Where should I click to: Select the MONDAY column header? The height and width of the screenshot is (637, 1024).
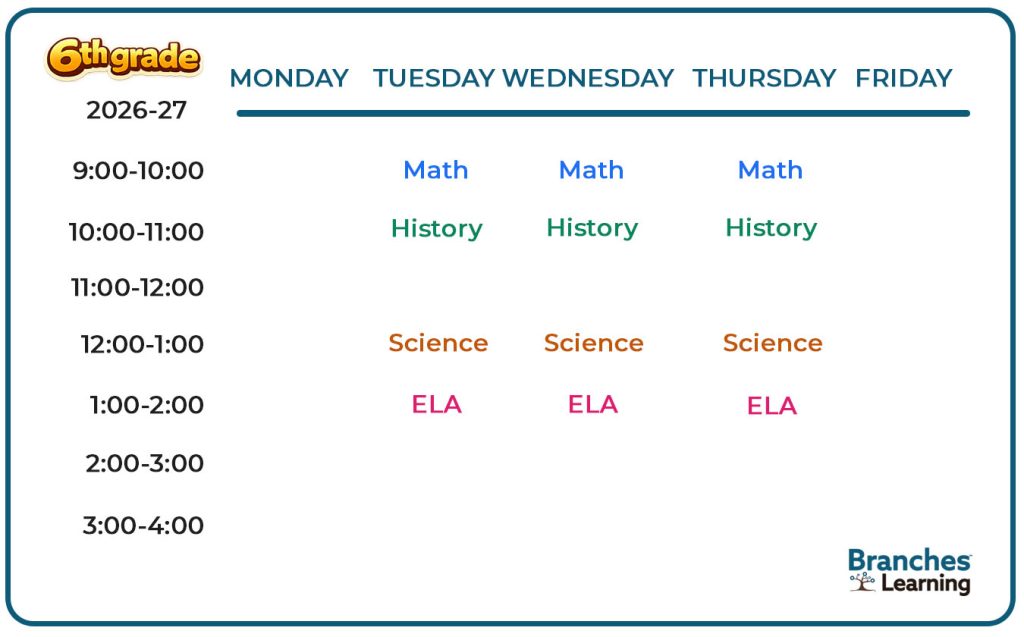tap(289, 78)
